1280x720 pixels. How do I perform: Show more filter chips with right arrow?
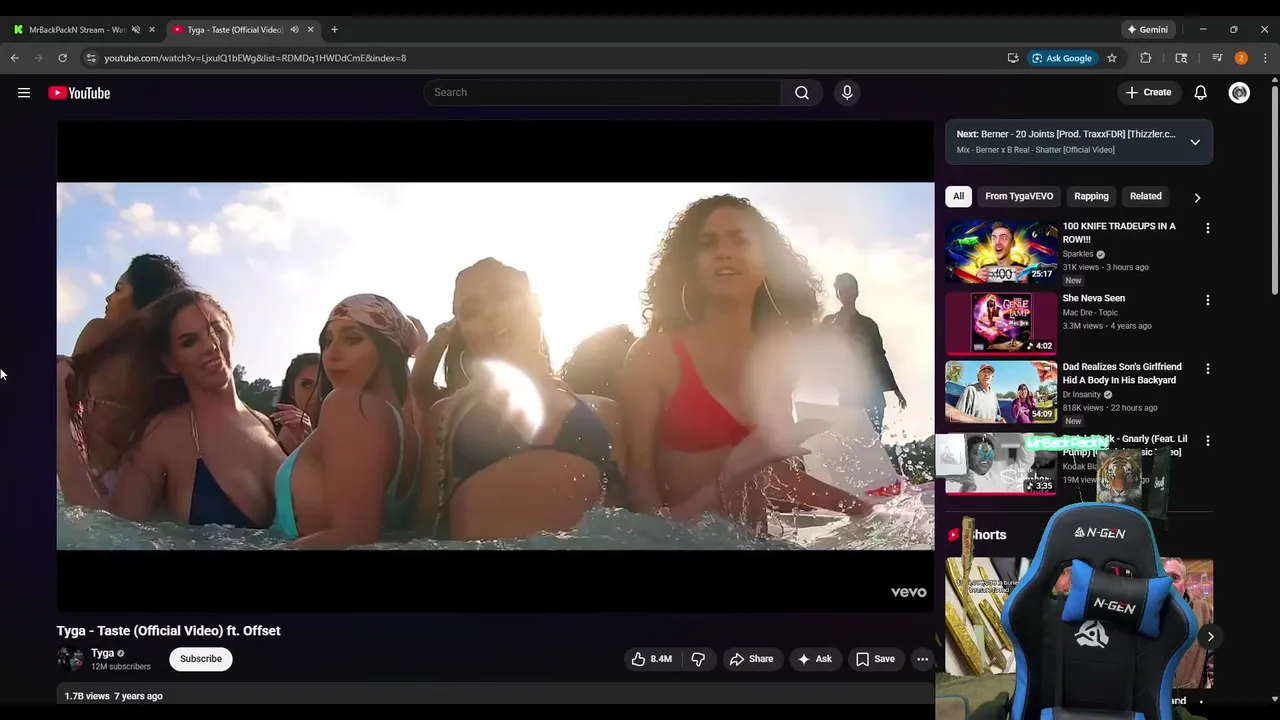1197,197
